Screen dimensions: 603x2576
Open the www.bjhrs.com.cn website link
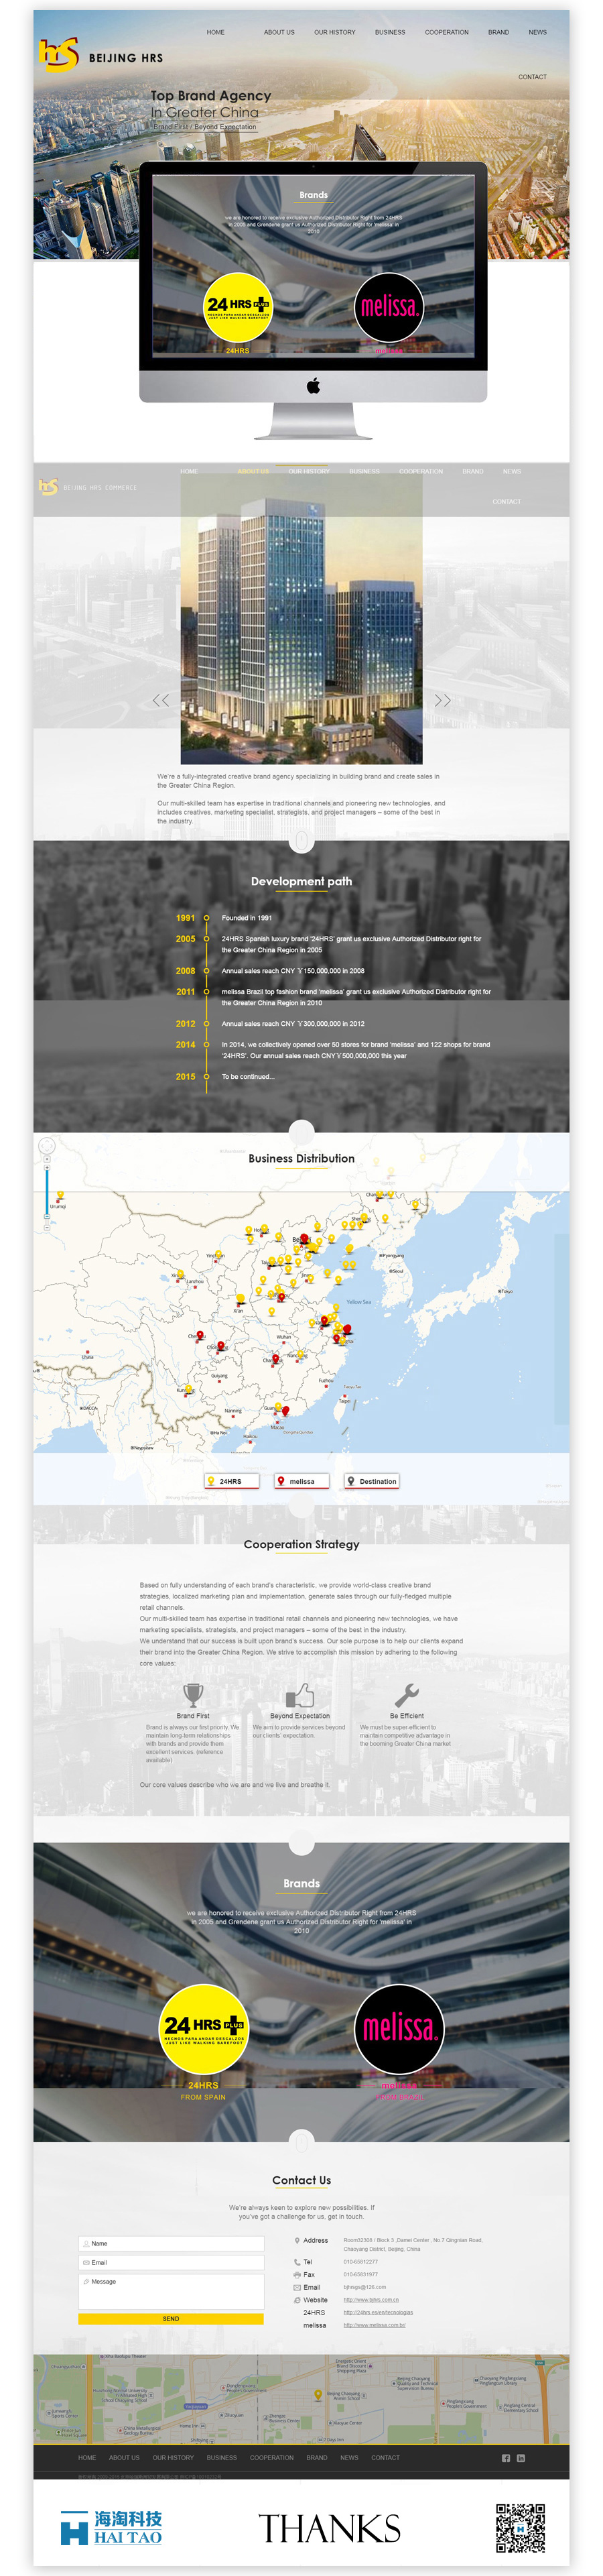(371, 2300)
